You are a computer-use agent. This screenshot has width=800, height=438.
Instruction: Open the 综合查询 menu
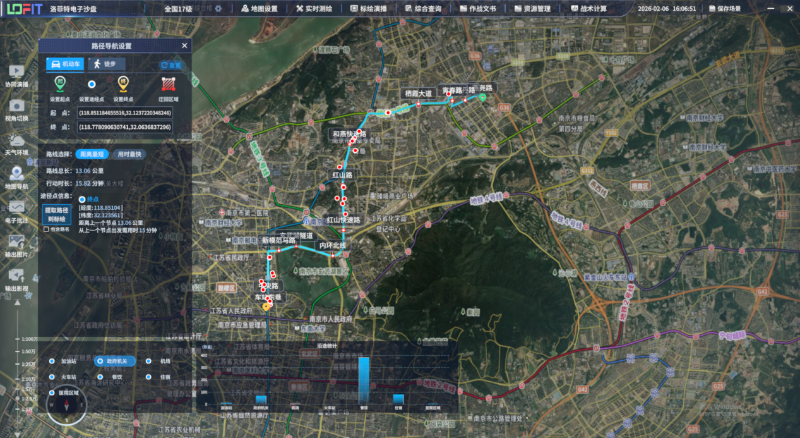coord(423,9)
